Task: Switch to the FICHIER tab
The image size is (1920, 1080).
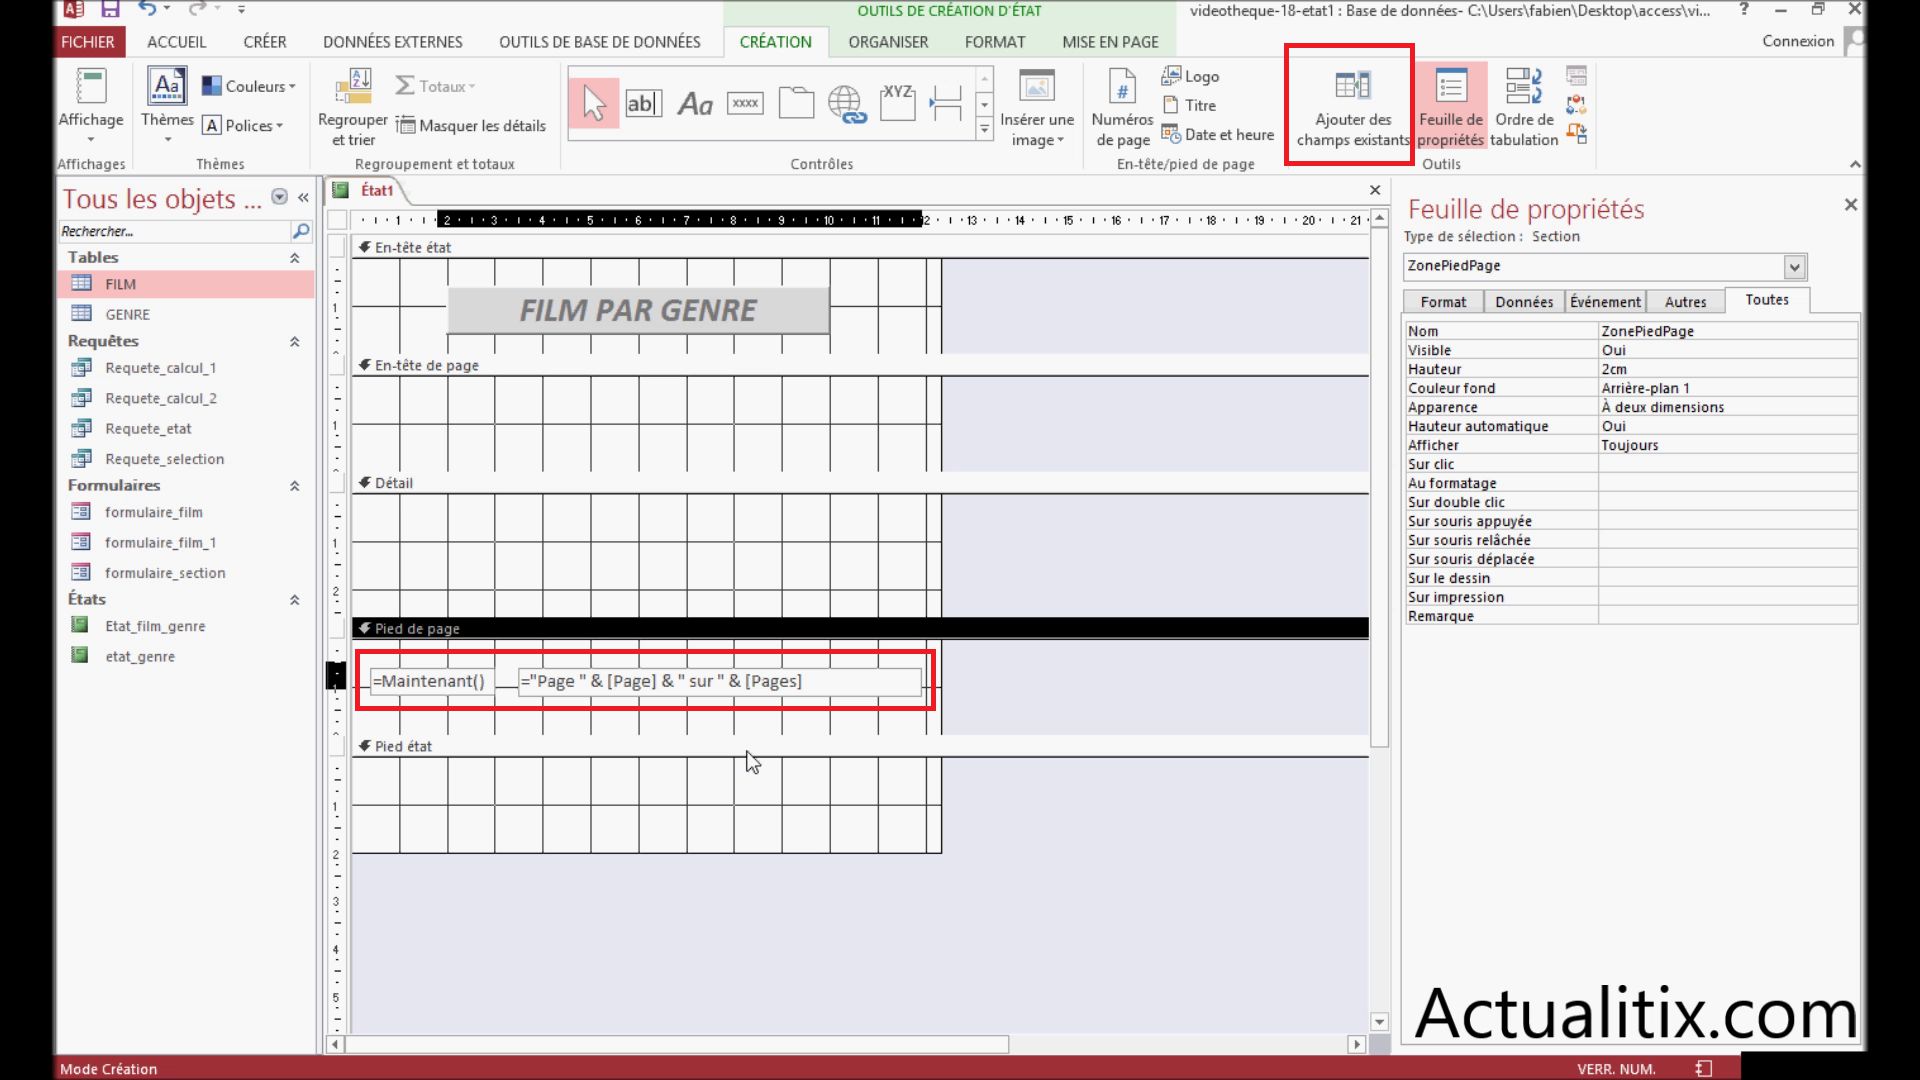Action: pos(88,42)
